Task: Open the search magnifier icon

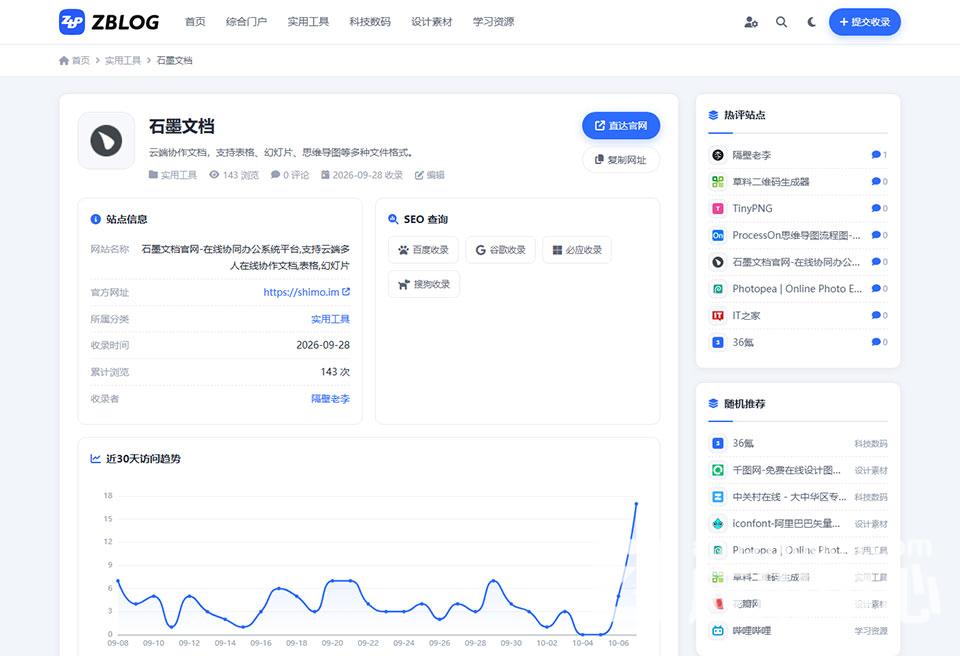Action: point(781,22)
